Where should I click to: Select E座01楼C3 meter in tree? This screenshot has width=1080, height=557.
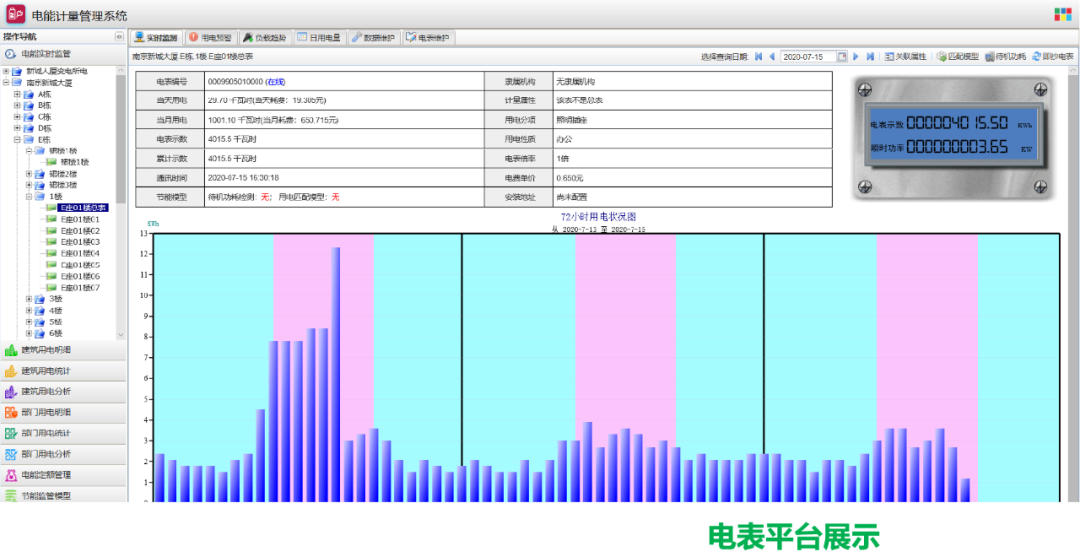80,242
